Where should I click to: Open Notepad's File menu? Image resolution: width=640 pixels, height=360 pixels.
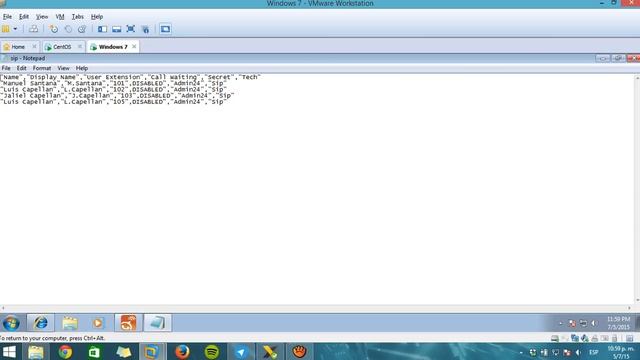click(6, 68)
